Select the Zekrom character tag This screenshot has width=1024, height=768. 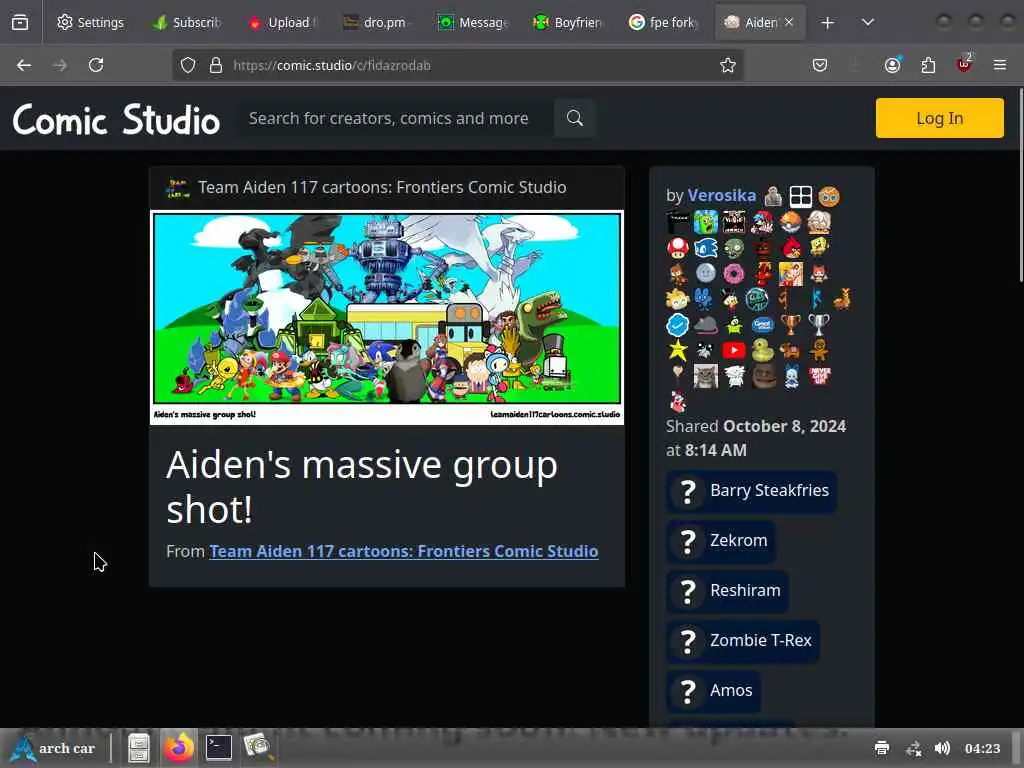point(721,541)
